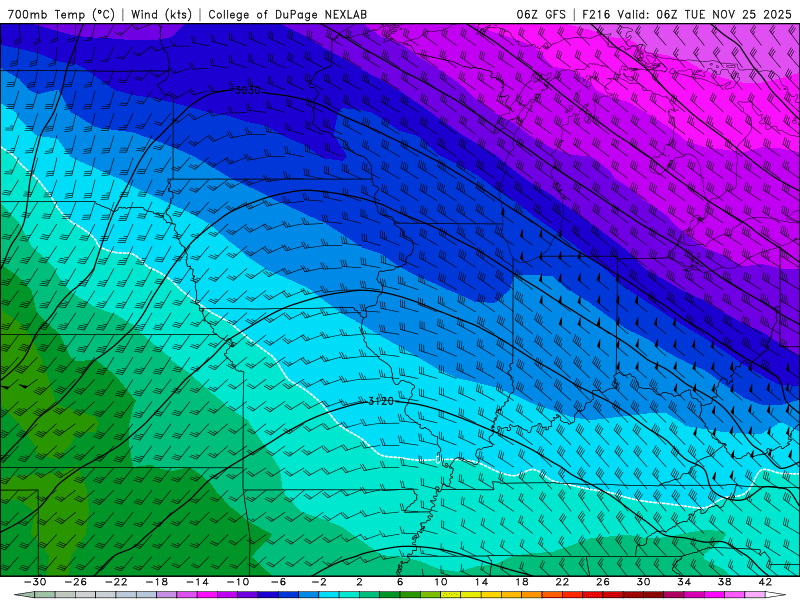Click the '-14' color scale label
The height and width of the screenshot is (600, 800).
pos(197,582)
